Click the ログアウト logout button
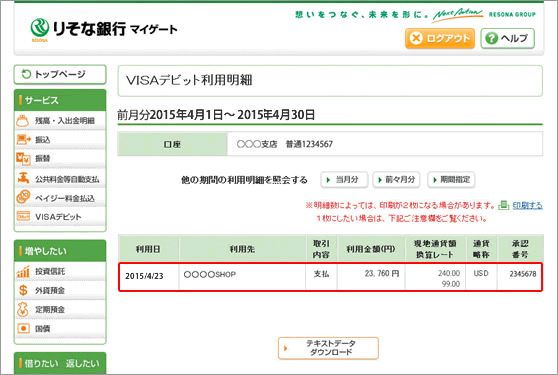The image size is (558, 375). [x=440, y=38]
